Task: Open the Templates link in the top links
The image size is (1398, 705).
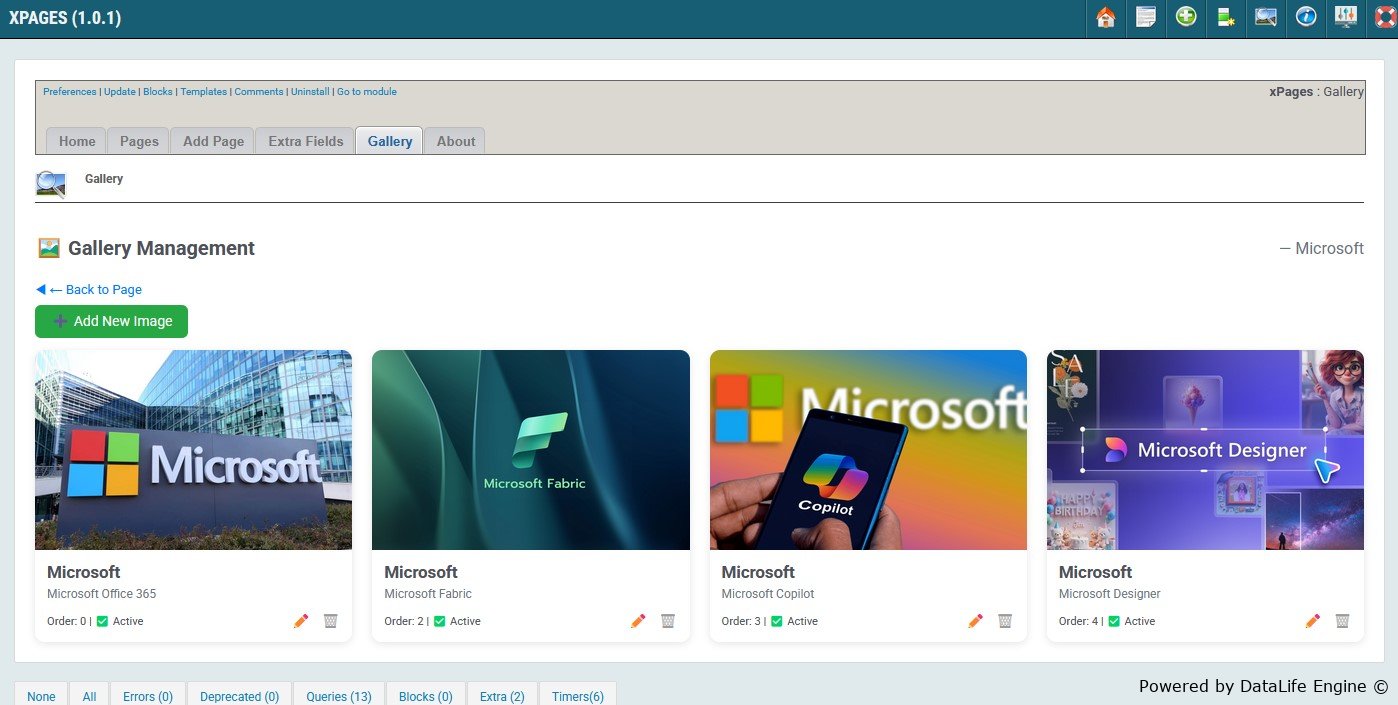Action: pos(203,91)
